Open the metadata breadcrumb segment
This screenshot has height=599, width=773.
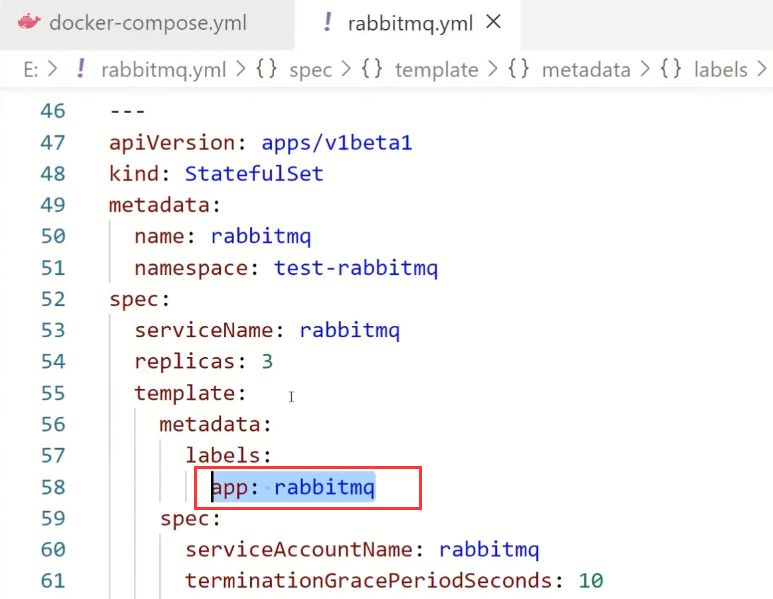point(586,70)
